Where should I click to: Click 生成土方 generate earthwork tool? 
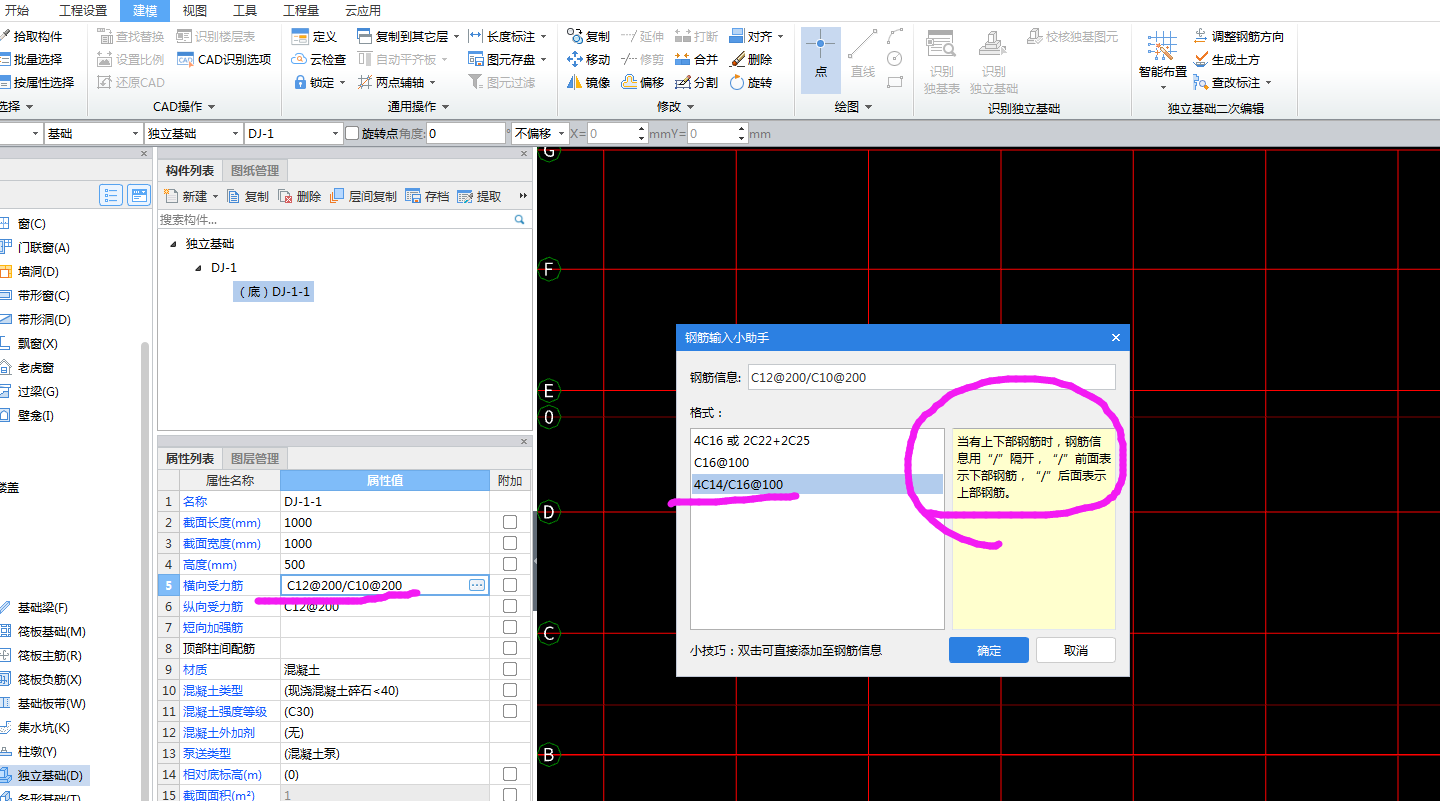click(x=1226, y=59)
